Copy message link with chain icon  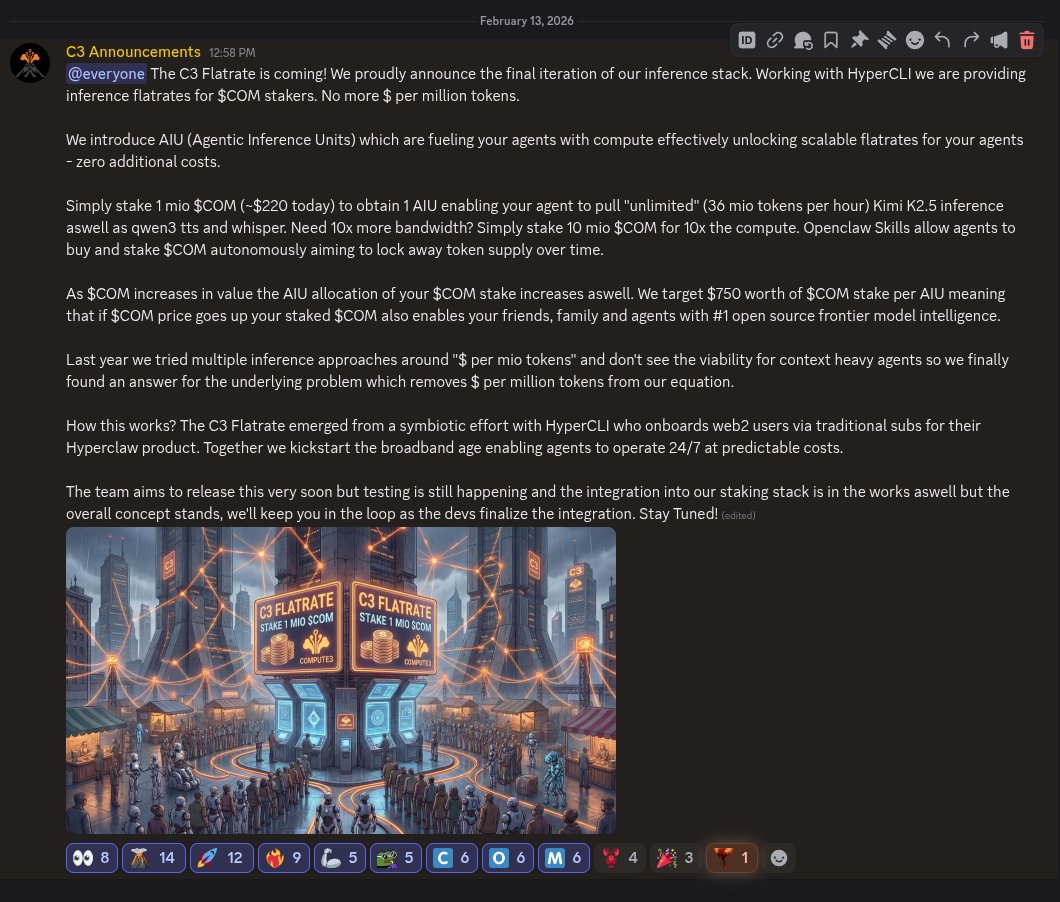point(775,41)
